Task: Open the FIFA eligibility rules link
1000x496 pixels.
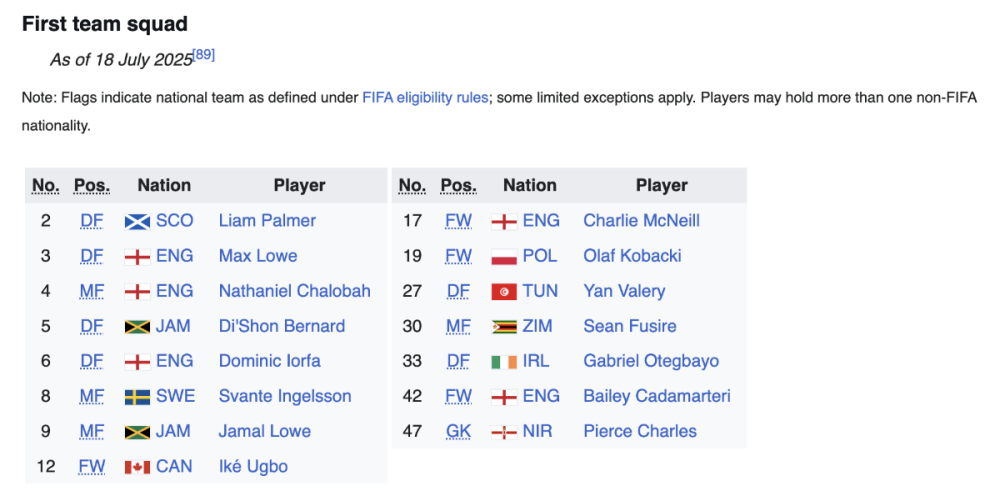Action: point(425,98)
